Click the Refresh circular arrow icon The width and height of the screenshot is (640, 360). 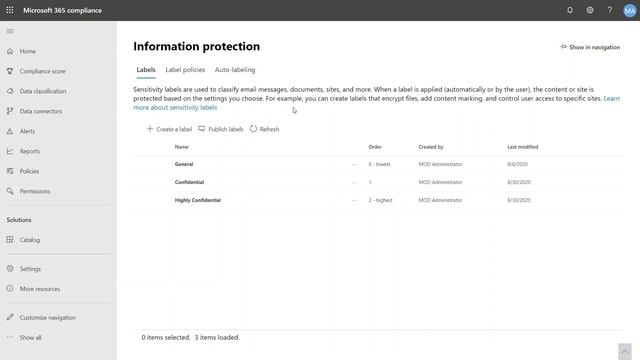[x=253, y=129]
